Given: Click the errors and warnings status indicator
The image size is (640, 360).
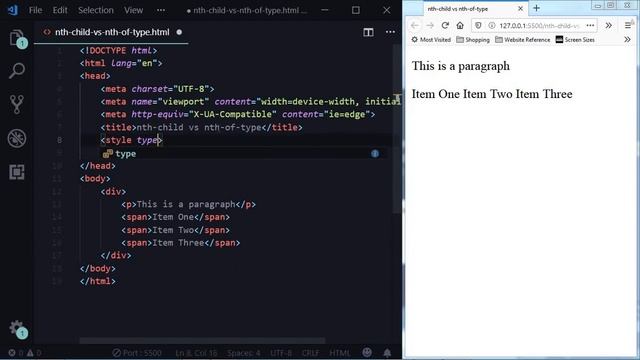Looking at the screenshot, I should (25, 353).
